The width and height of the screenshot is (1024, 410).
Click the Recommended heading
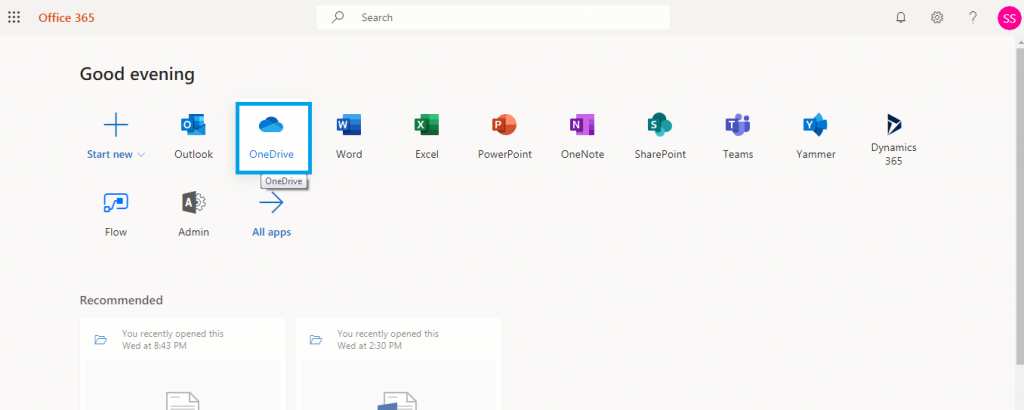point(121,300)
